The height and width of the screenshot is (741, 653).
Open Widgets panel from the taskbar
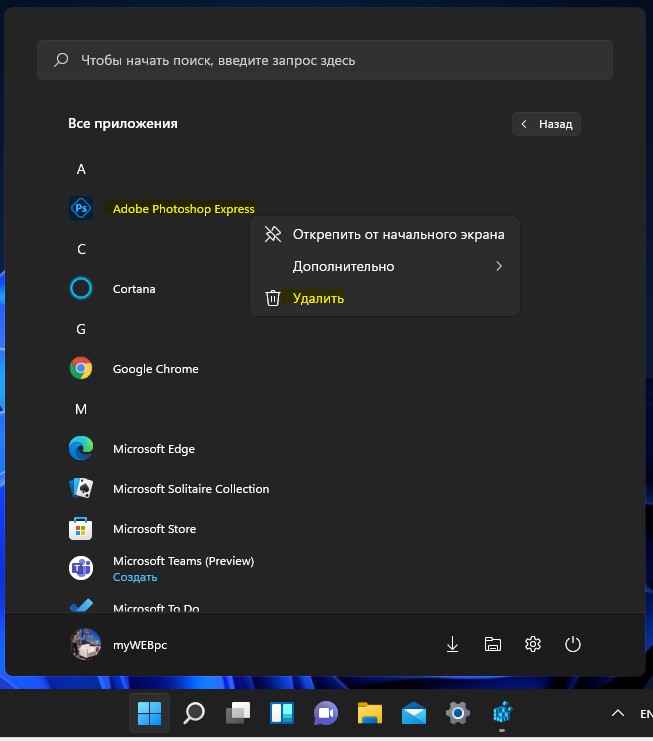click(x=282, y=713)
